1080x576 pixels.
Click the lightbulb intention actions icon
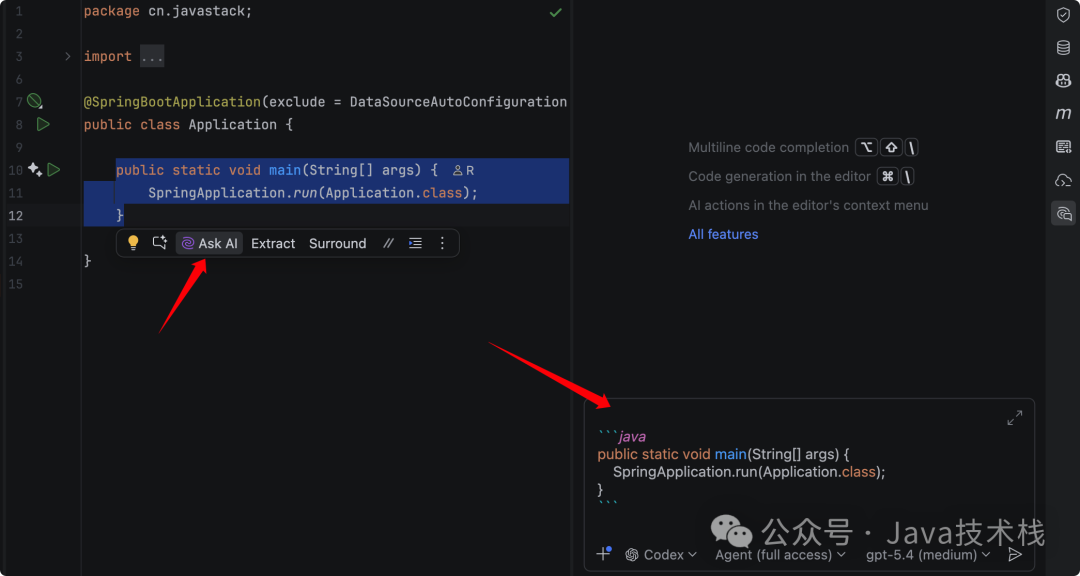point(134,243)
